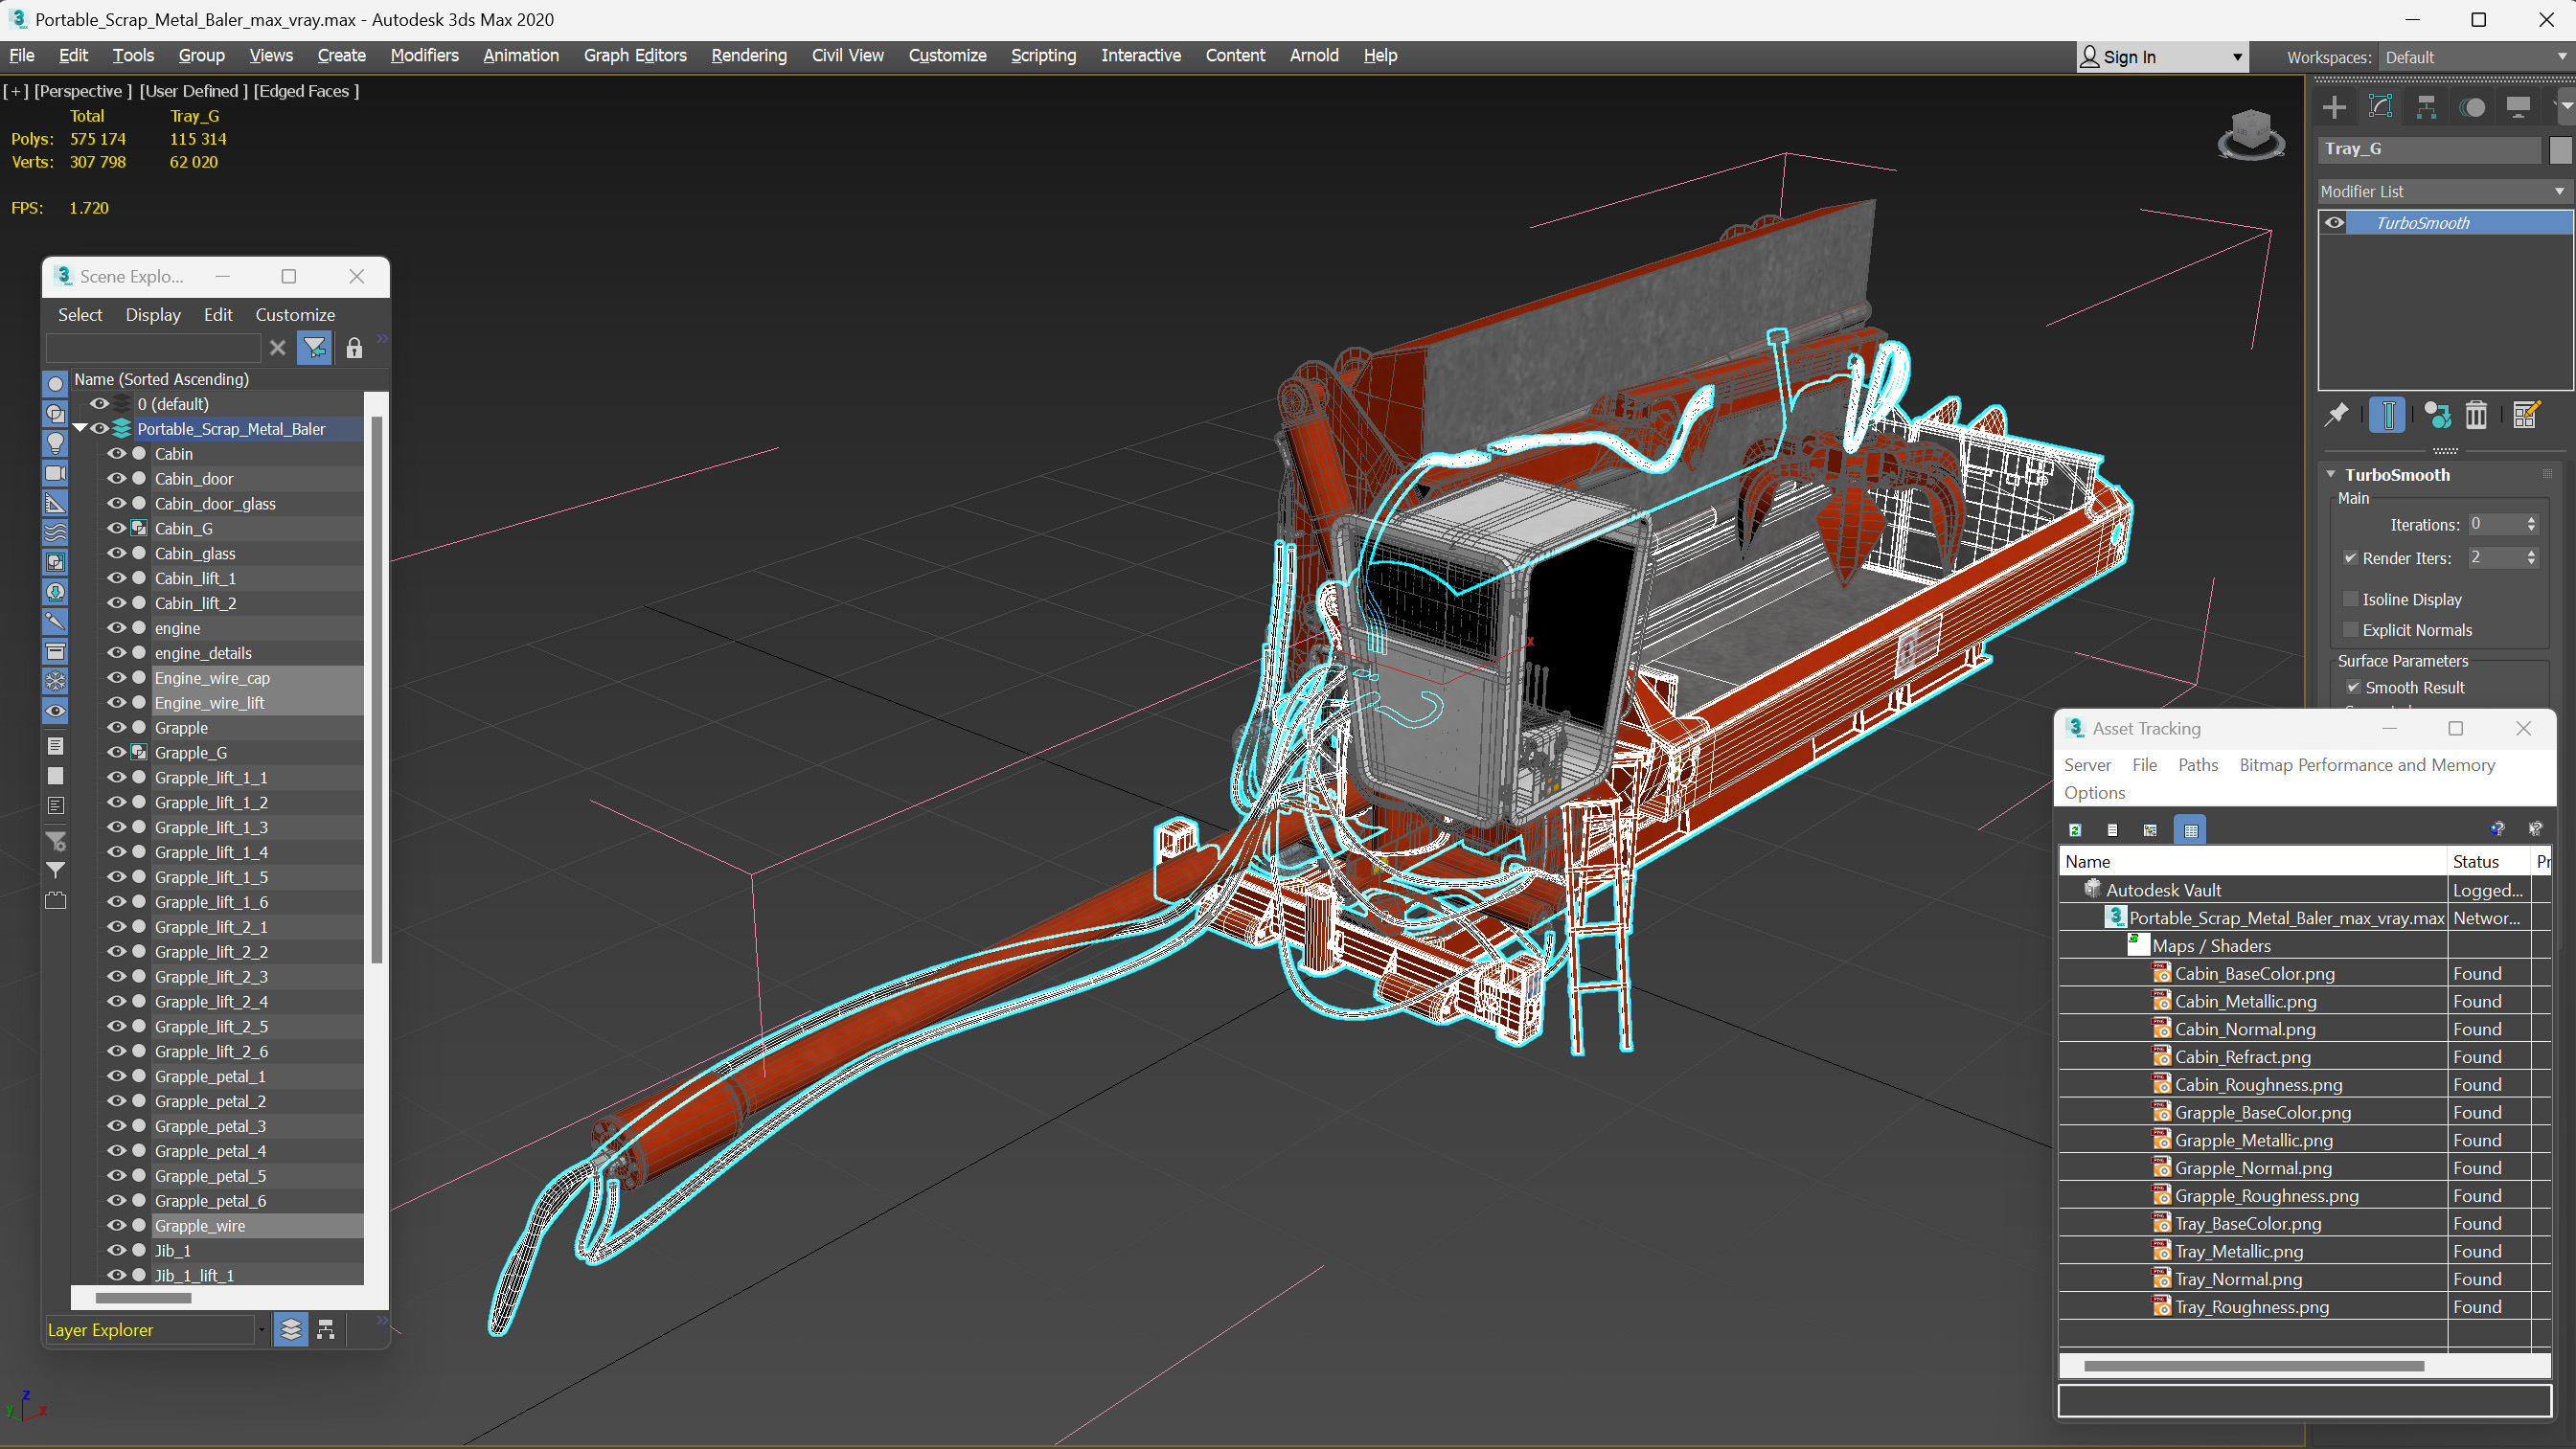Toggle Render Iters checkbox
This screenshot has width=2576, height=1449.
2351,558
